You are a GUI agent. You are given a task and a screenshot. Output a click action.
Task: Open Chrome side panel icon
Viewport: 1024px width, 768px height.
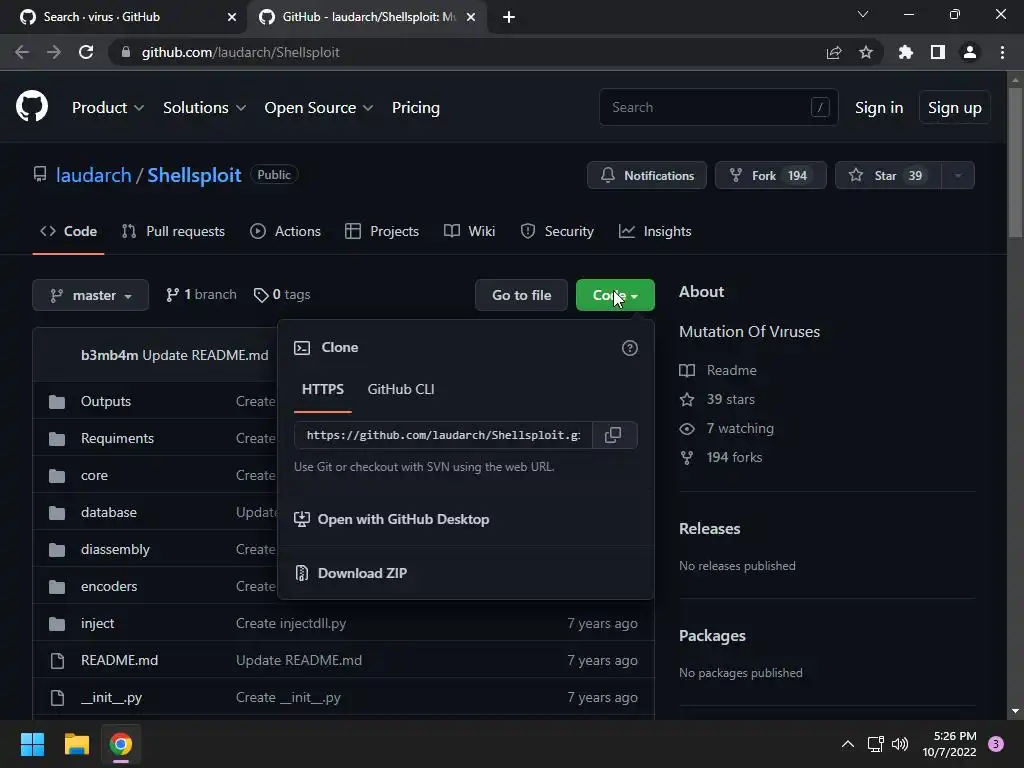(x=938, y=52)
